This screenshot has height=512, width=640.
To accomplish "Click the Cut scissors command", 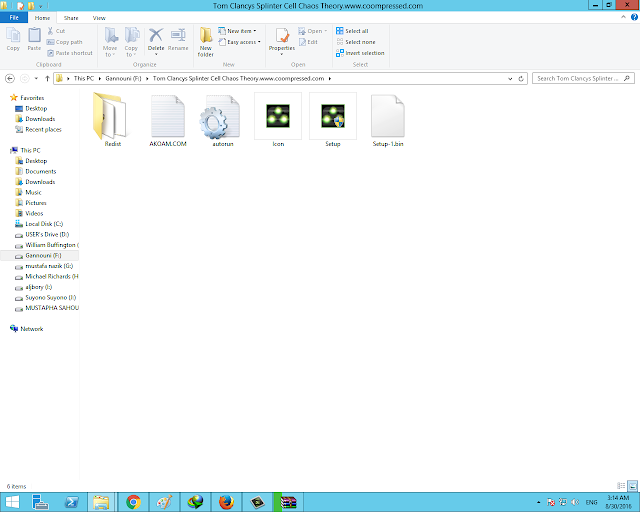I will (56, 31).
